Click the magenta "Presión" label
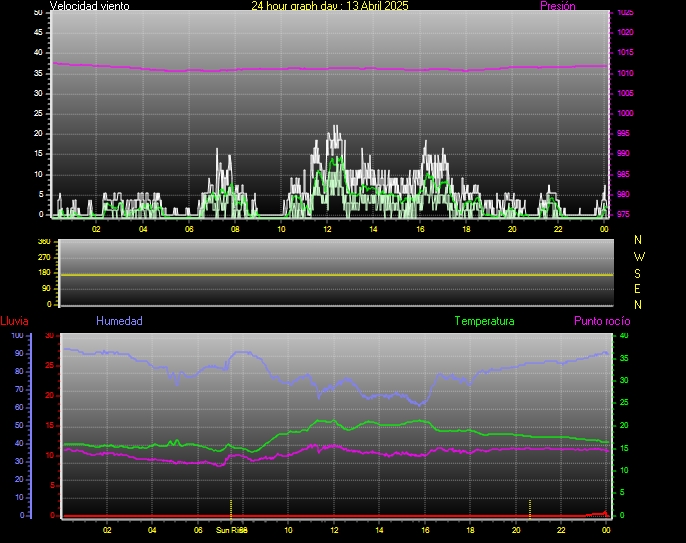The height and width of the screenshot is (543, 686). pos(558,6)
